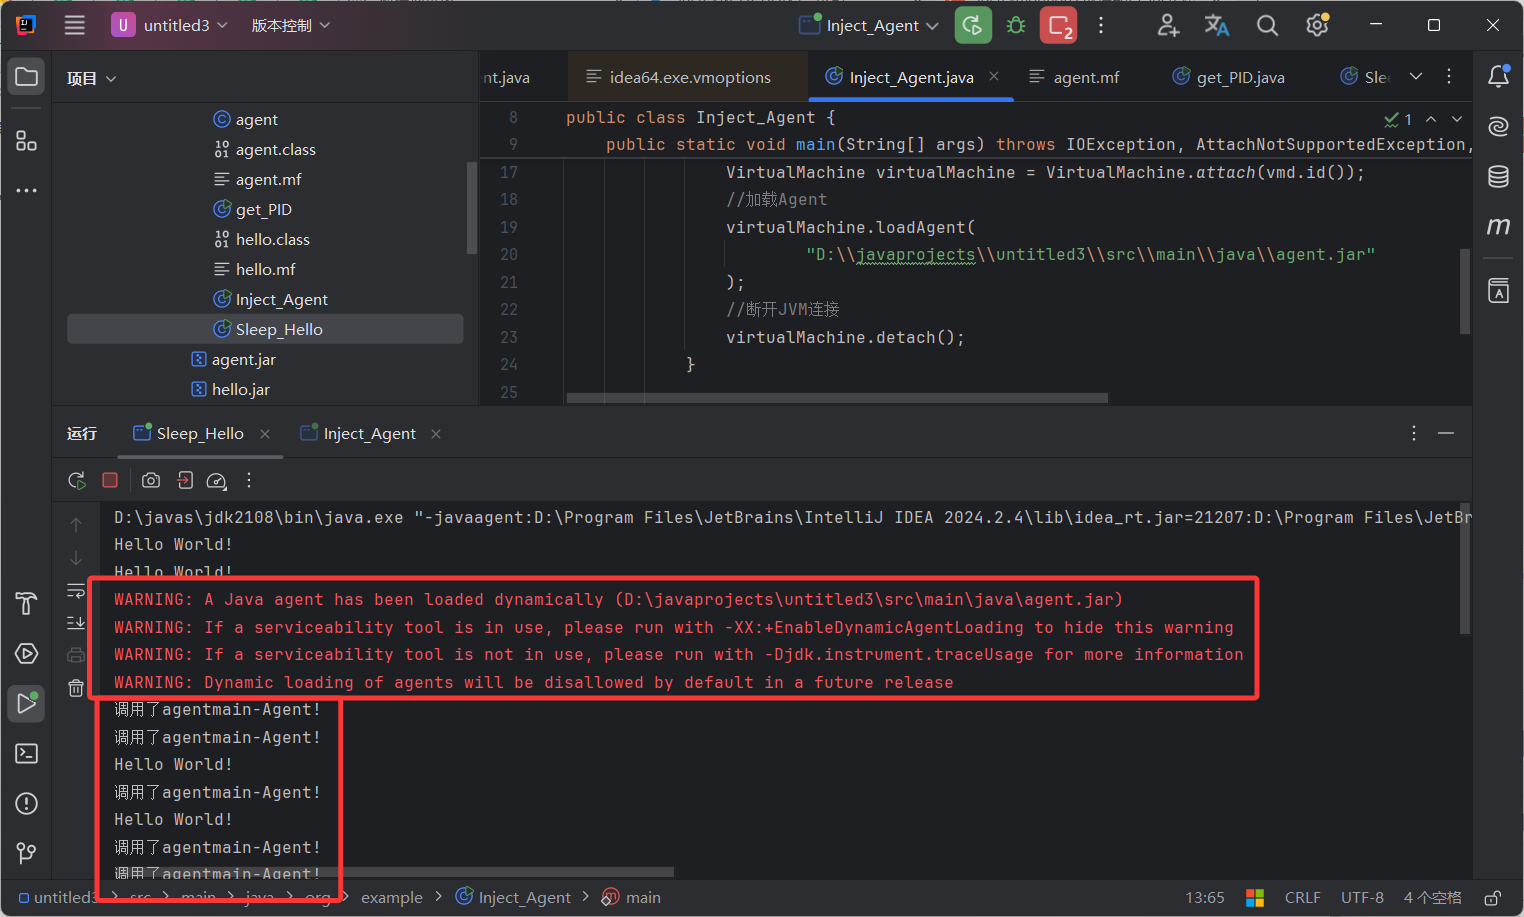Stop the running Sleep_Hello process
Image resolution: width=1524 pixels, height=917 pixels.
click(x=110, y=480)
